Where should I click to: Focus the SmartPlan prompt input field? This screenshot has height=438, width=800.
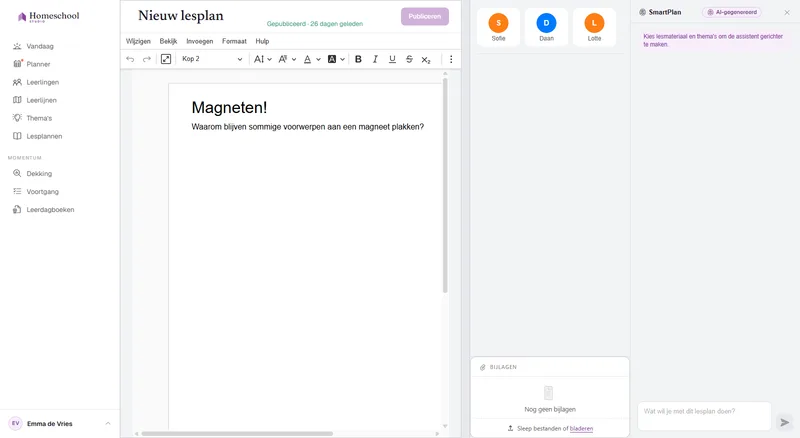click(704, 416)
